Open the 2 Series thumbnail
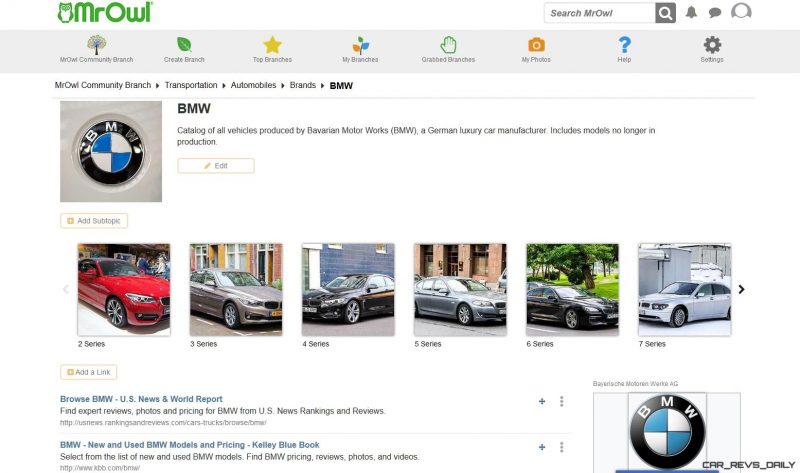Image resolution: width=800 pixels, height=473 pixels. tap(124, 289)
